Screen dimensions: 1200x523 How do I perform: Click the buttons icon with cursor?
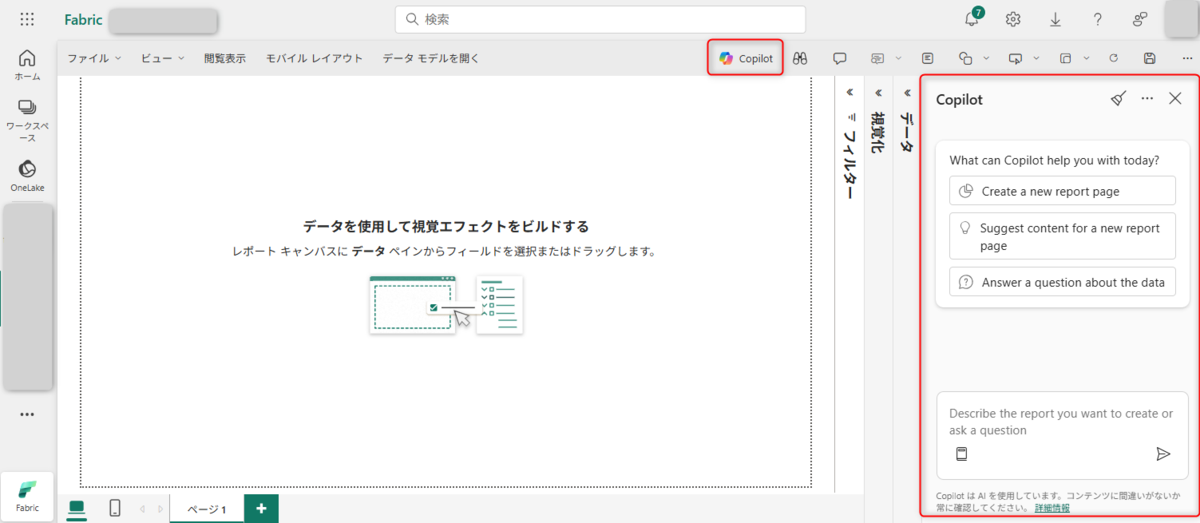(x=1016, y=58)
